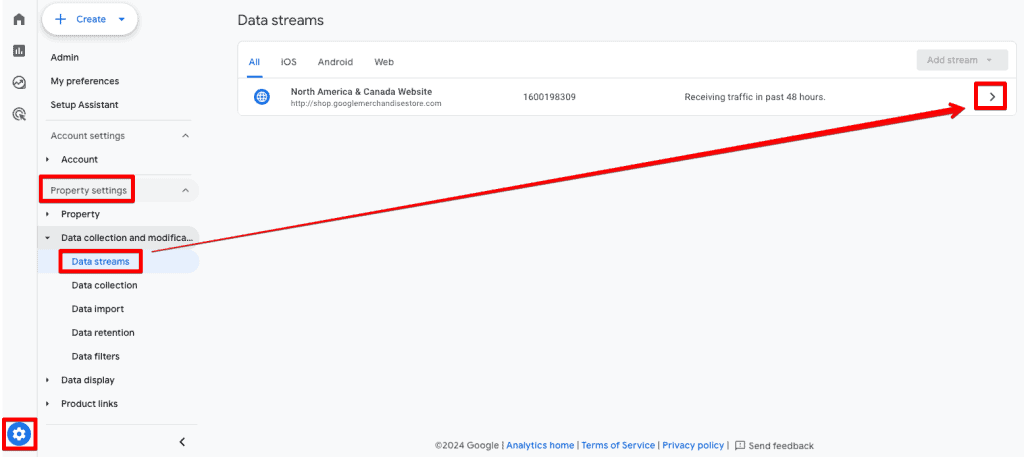Viewport: 1024px width, 457px height.
Task: Open the Privacy policy link
Action: [693, 445]
